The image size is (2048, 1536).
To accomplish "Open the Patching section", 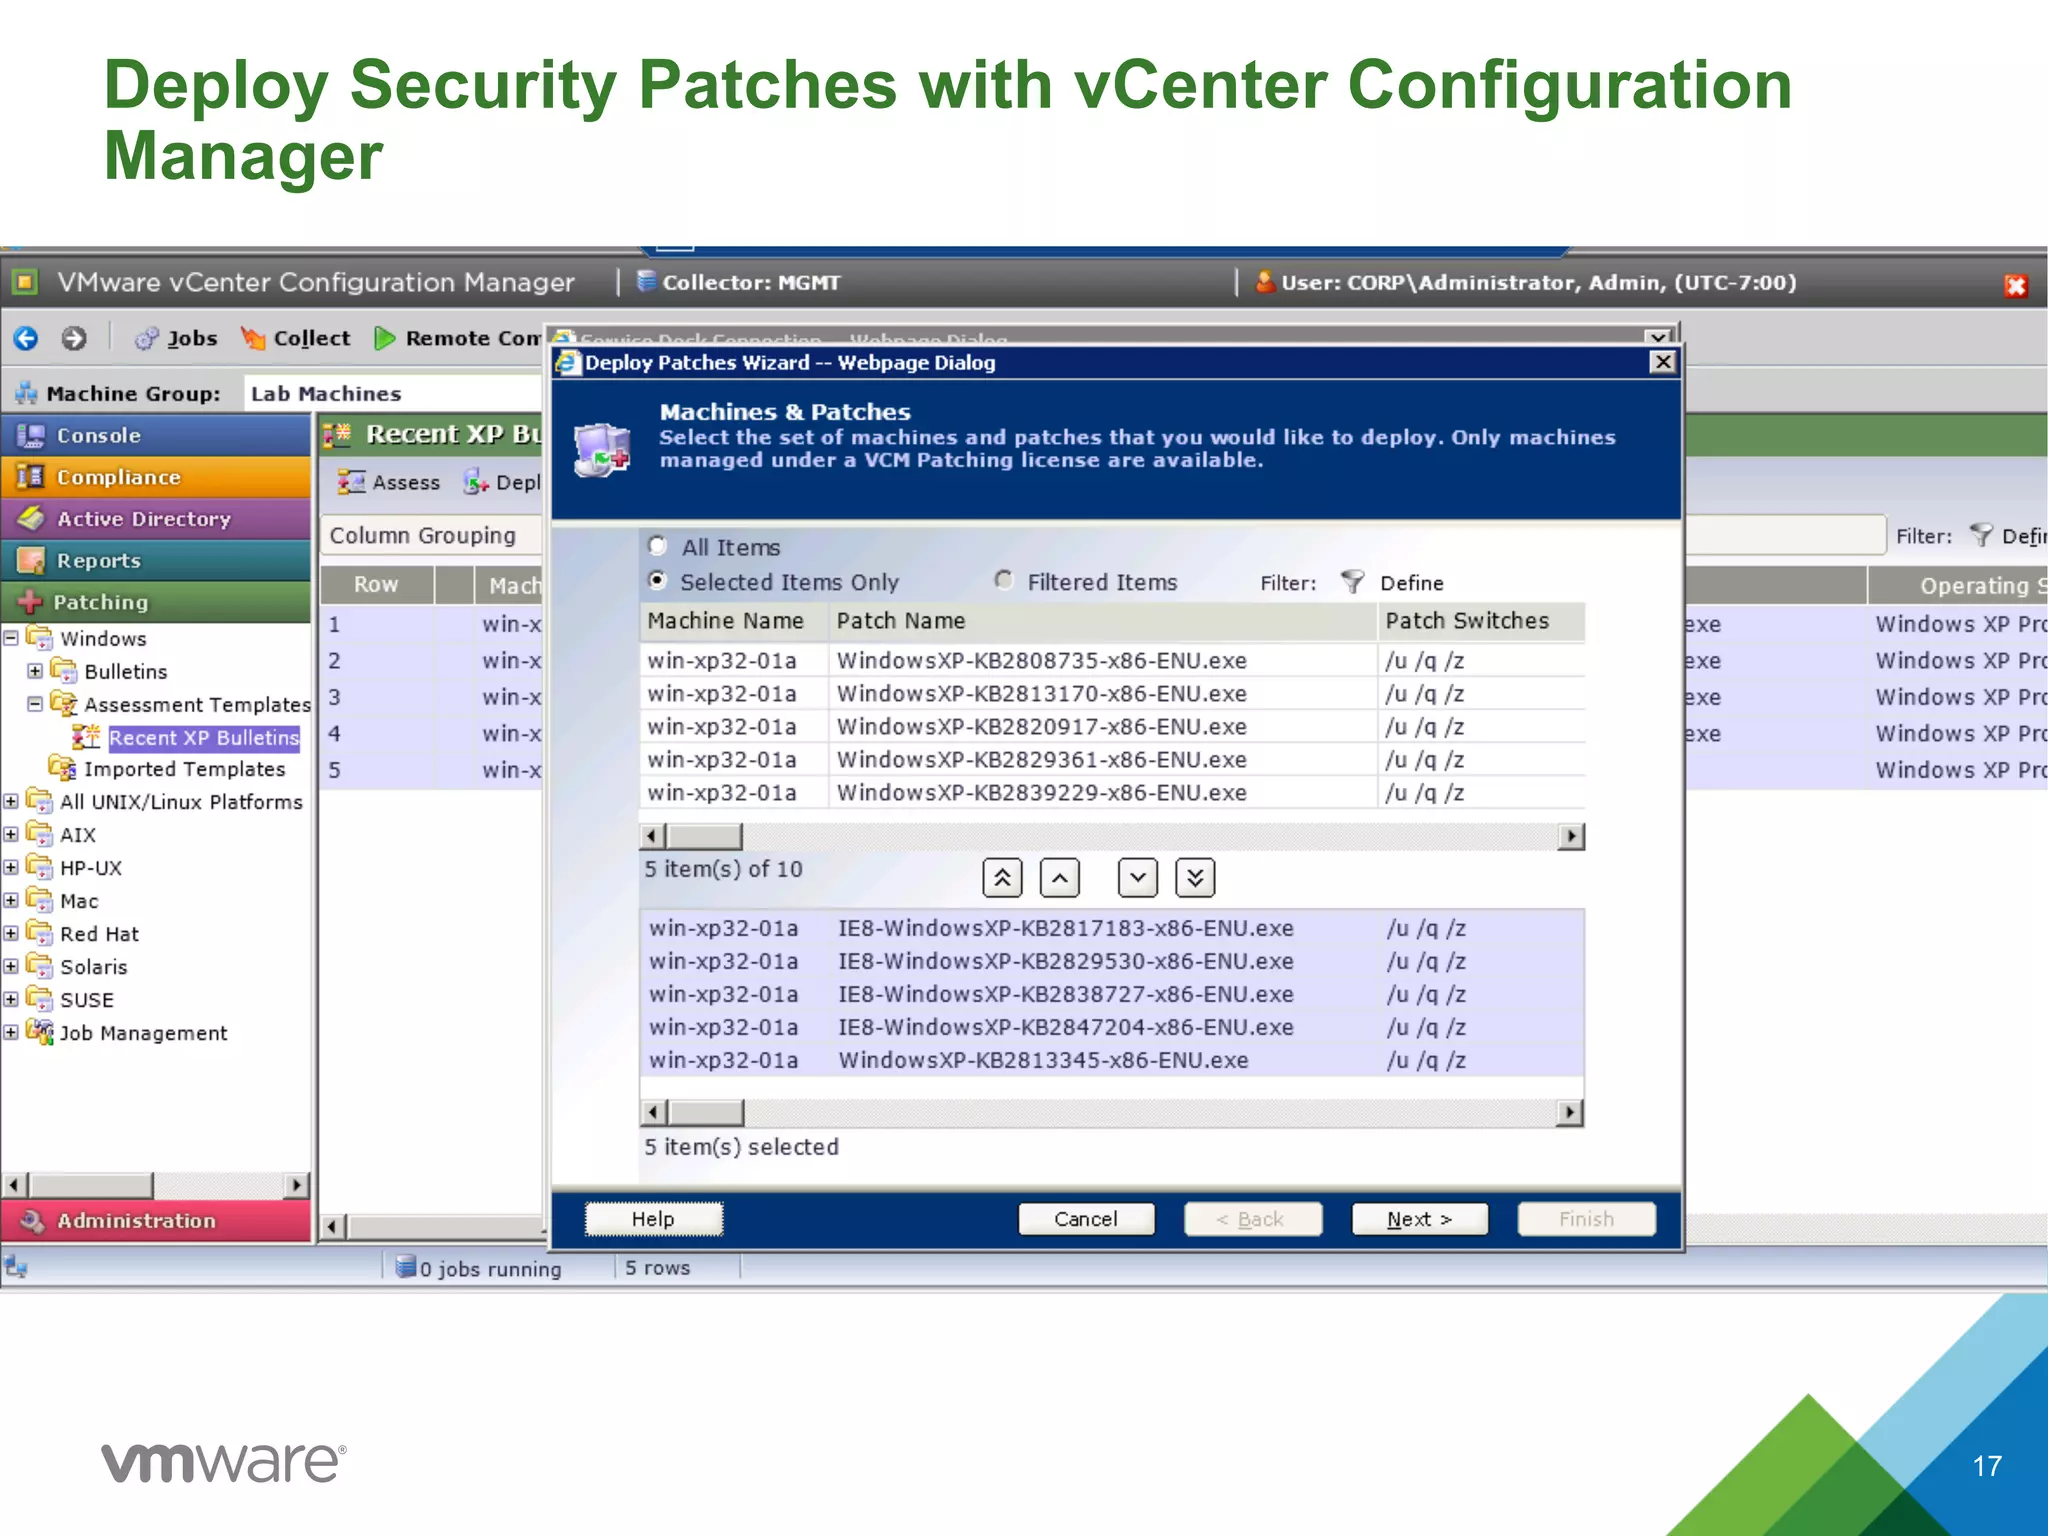I will [156, 602].
